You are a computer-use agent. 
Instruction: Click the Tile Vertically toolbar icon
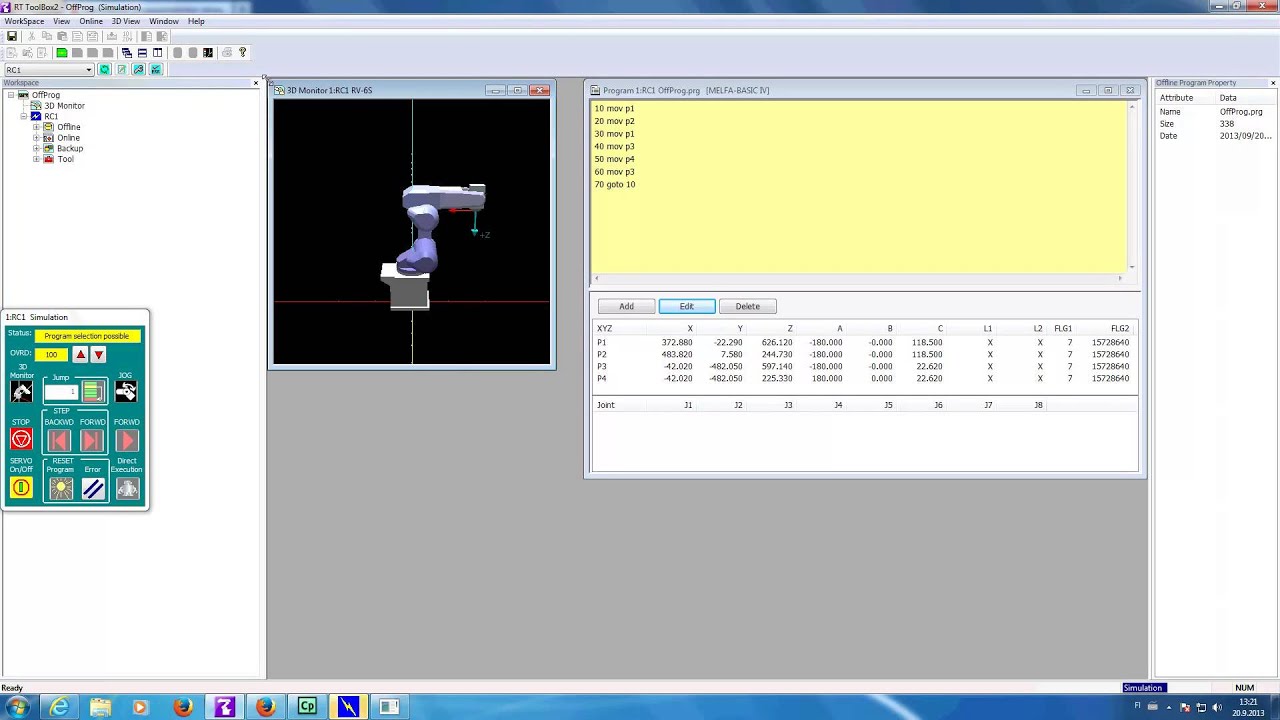[x=157, y=53]
